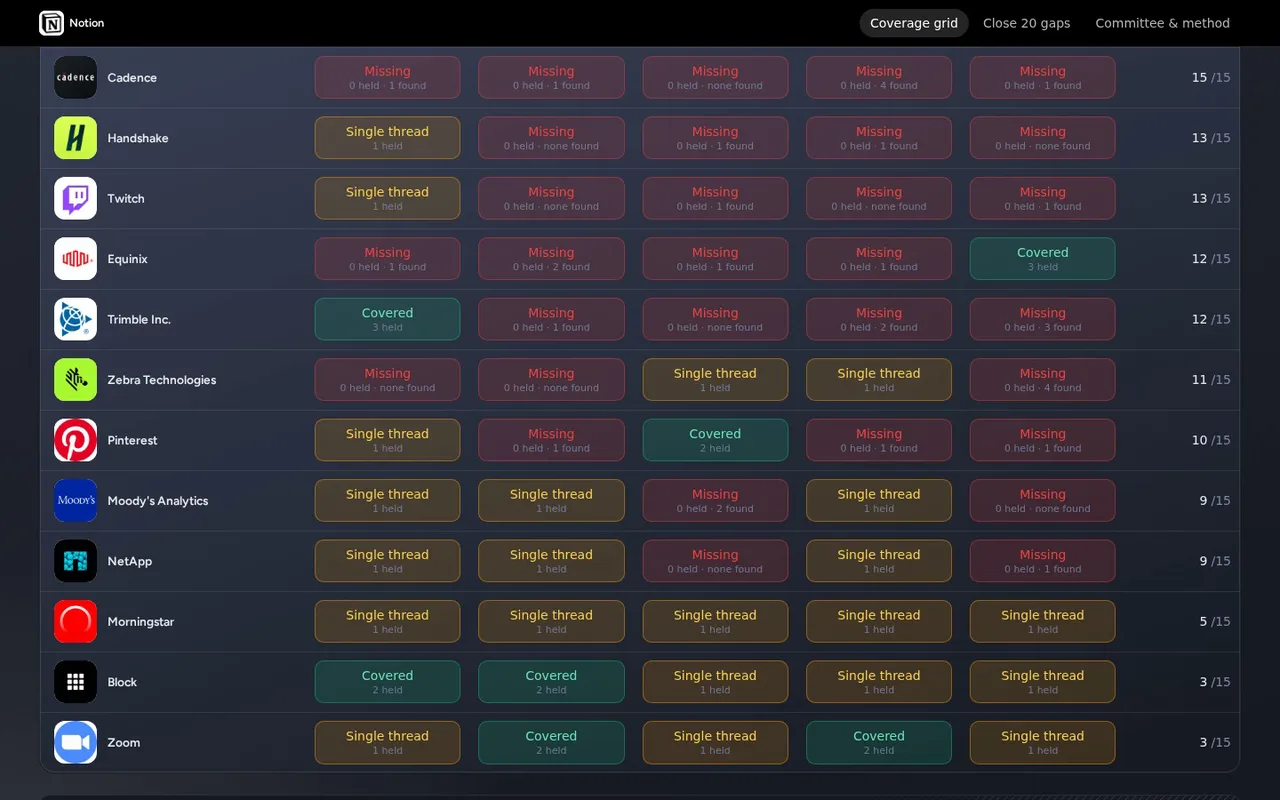The height and width of the screenshot is (800, 1280).
Task: Click the NetApp logo icon
Action: 75,562
